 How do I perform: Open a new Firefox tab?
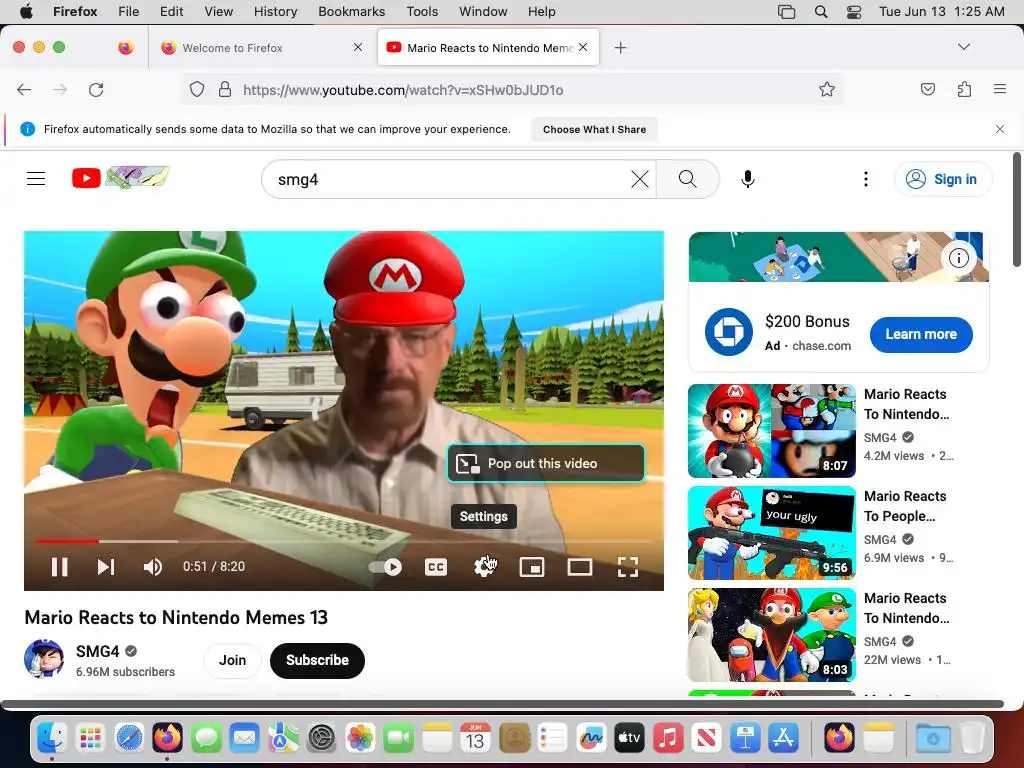[620, 48]
